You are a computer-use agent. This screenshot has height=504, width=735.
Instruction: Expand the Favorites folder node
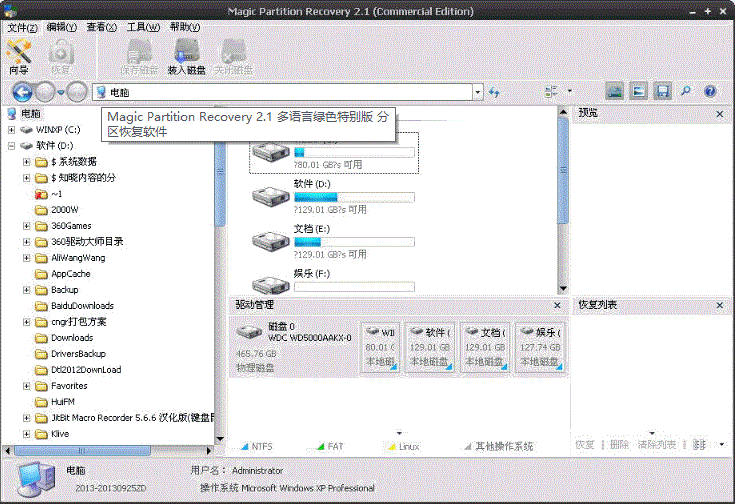[27, 386]
